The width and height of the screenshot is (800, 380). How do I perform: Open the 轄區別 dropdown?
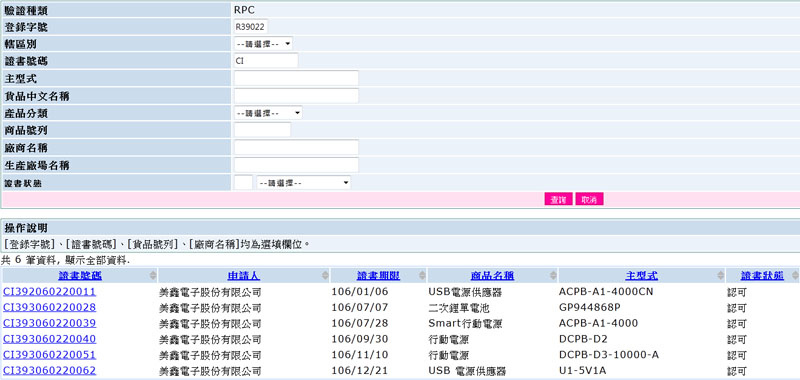tap(263, 44)
